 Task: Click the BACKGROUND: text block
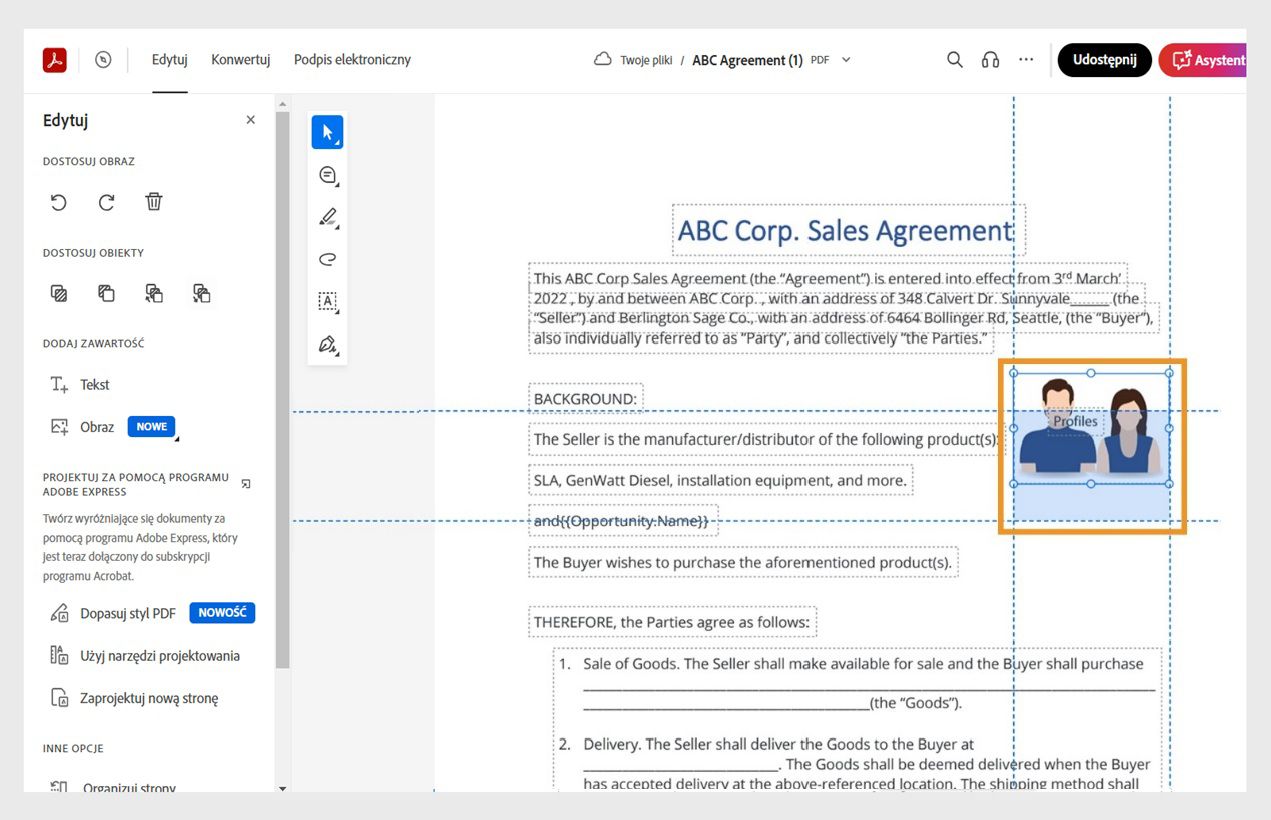point(585,399)
